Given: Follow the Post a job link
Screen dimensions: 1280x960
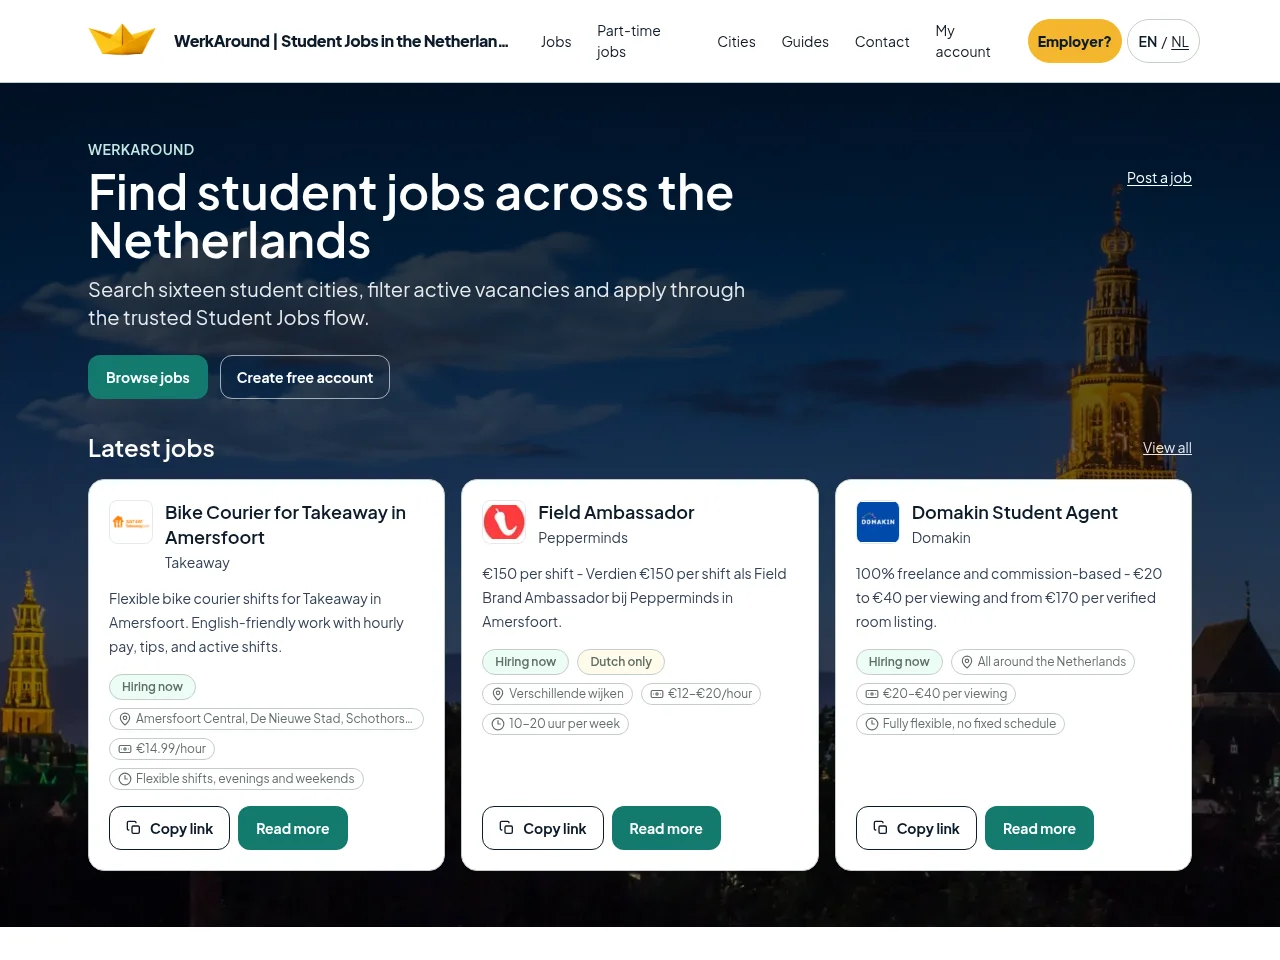Looking at the screenshot, I should coord(1159,178).
